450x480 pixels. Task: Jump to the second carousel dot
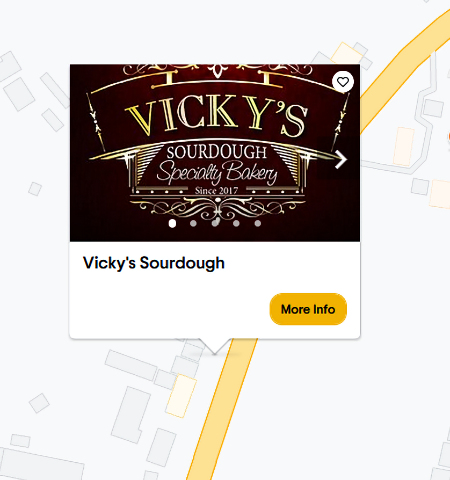(193, 223)
